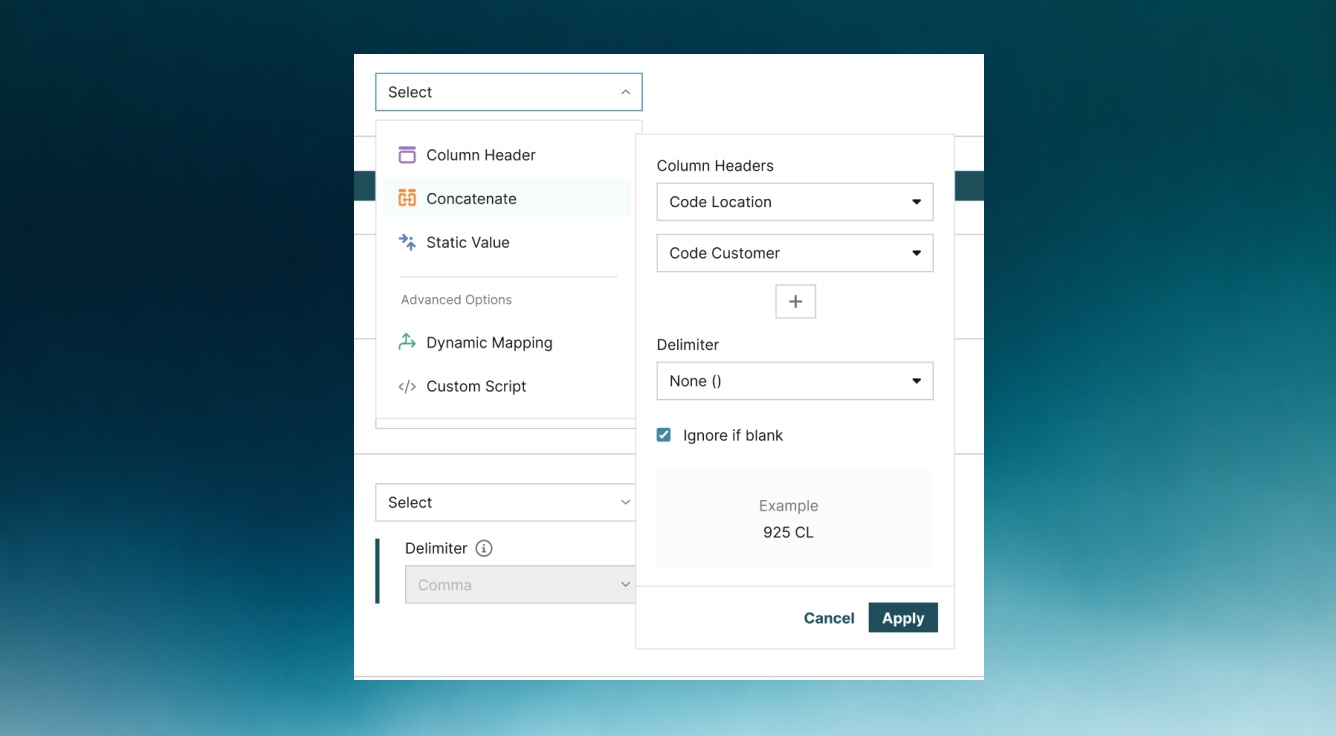Cancel the concatenate settings

click(x=829, y=618)
